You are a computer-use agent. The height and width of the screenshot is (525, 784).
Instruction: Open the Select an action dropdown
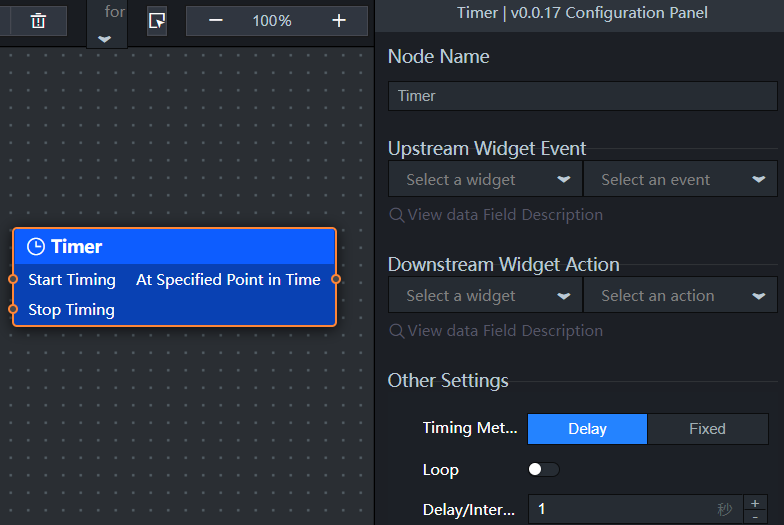pos(680,296)
